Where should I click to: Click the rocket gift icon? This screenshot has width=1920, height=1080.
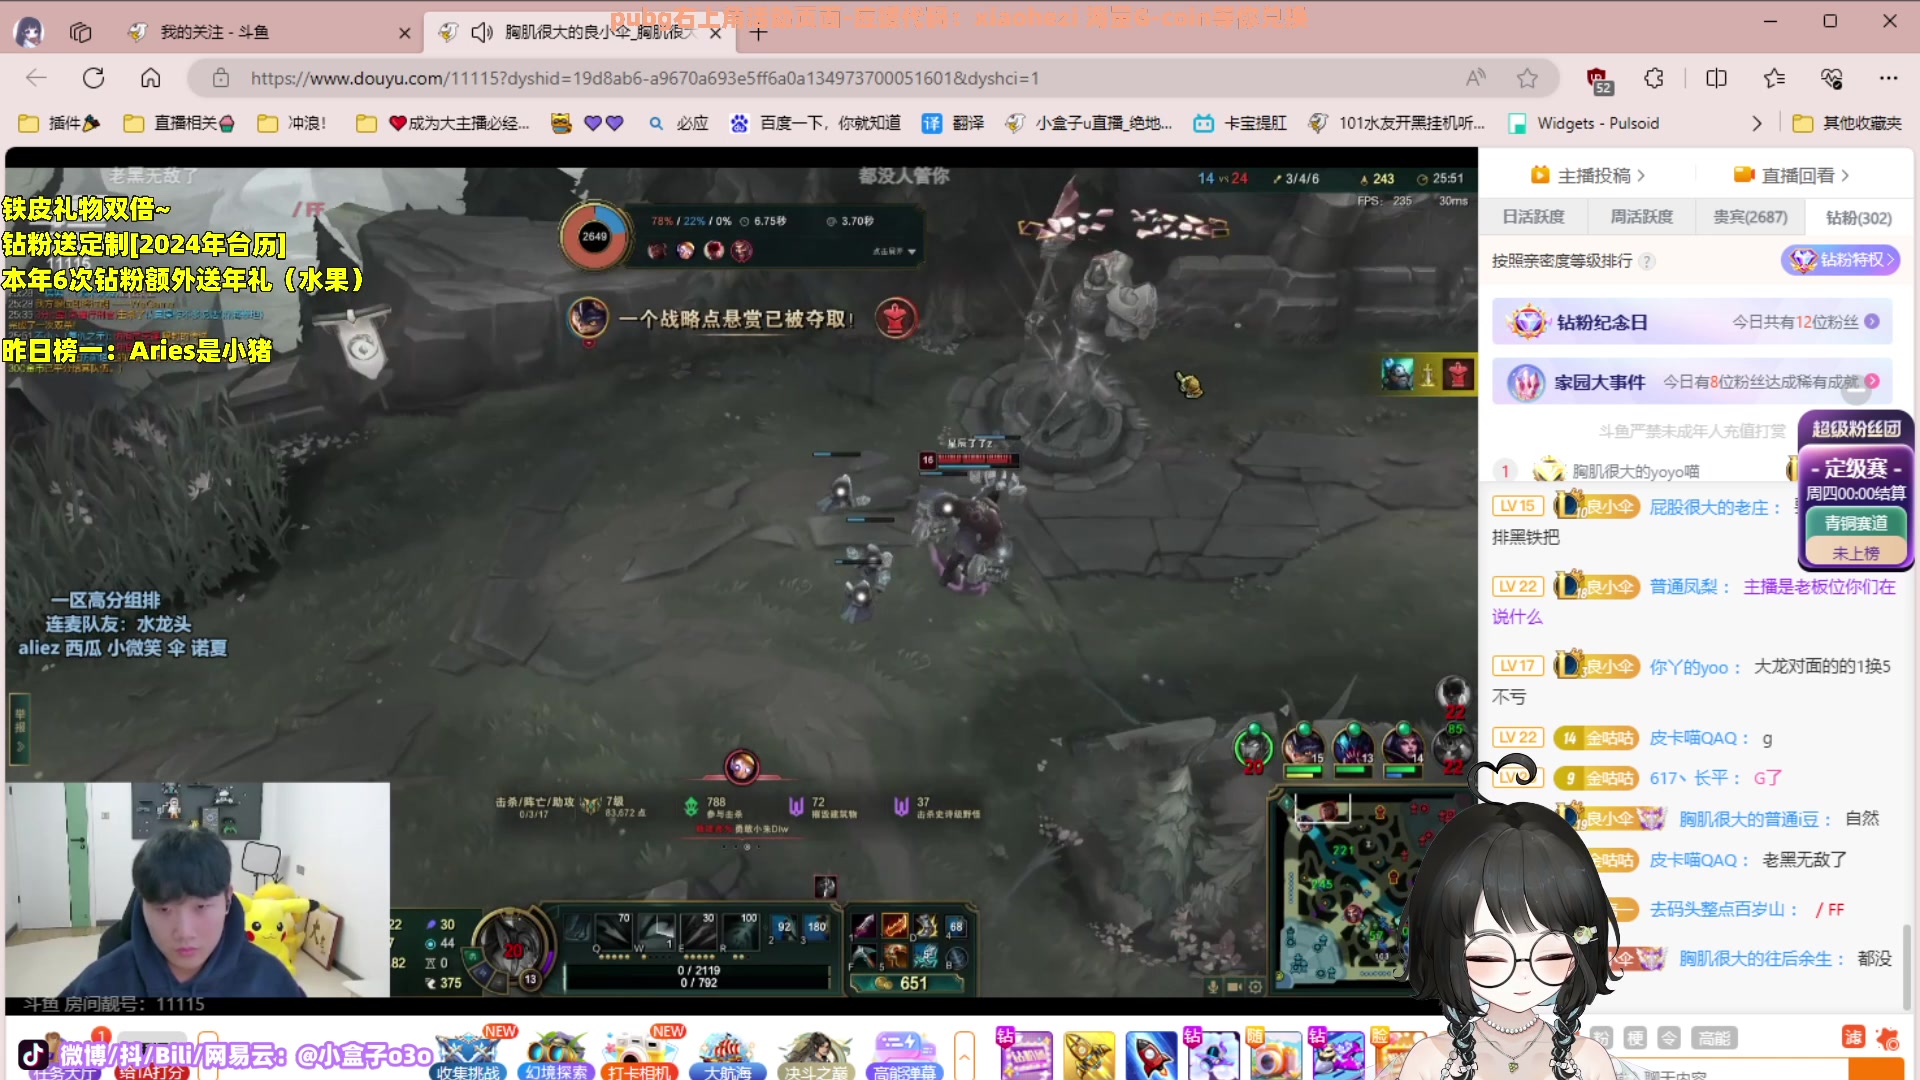(x=1150, y=1055)
